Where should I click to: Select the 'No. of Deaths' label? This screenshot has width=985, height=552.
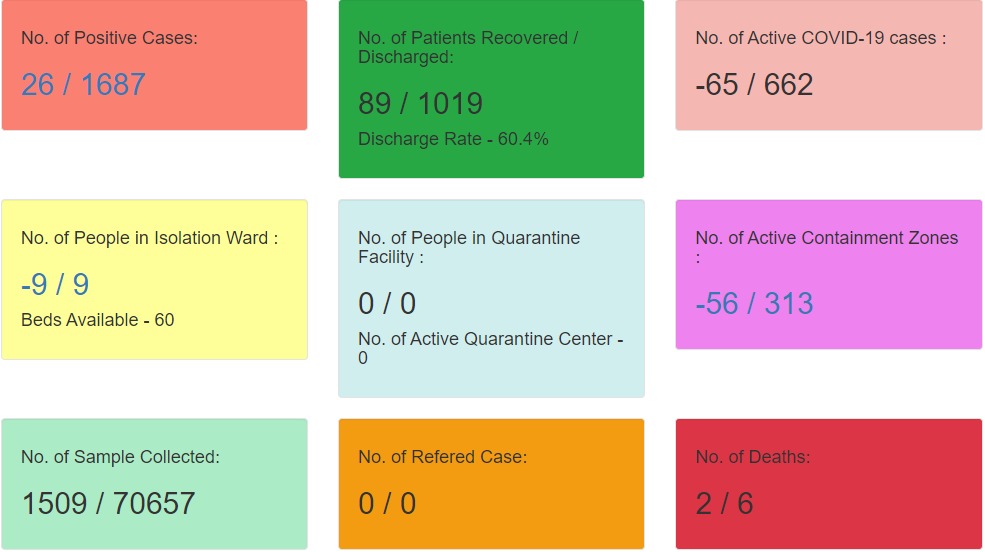[752, 457]
